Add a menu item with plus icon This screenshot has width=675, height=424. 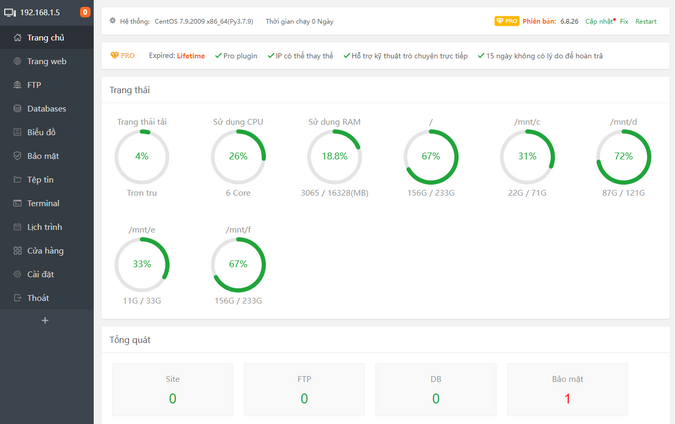point(45,321)
